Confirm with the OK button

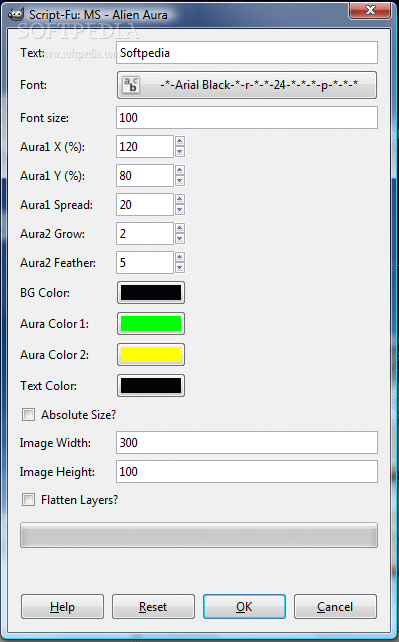pyautogui.click(x=244, y=606)
